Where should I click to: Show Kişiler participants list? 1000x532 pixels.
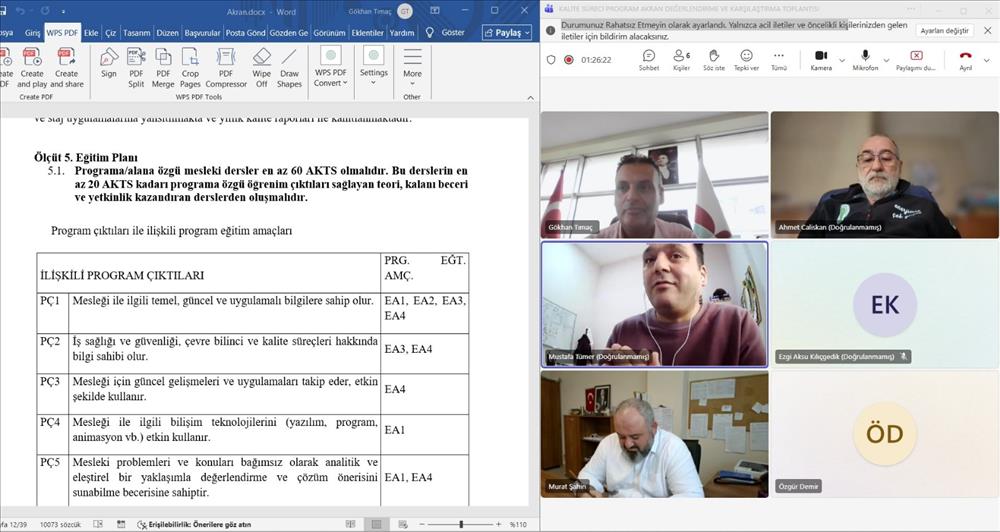tap(681, 59)
